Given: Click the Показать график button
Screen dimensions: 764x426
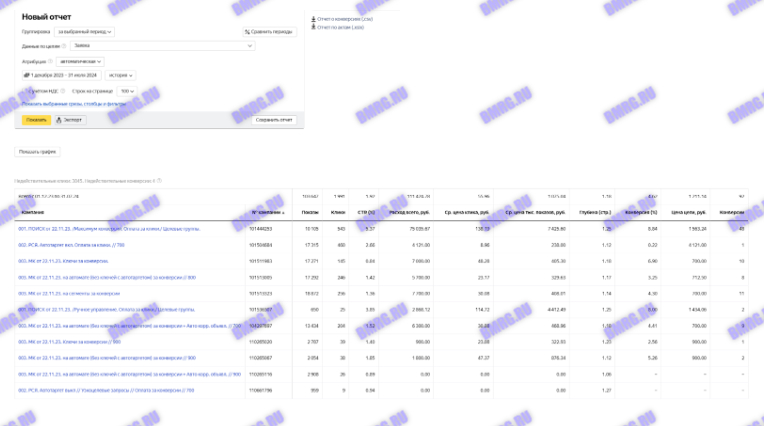Looking at the screenshot, I should pyautogui.click(x=38, y=152).
